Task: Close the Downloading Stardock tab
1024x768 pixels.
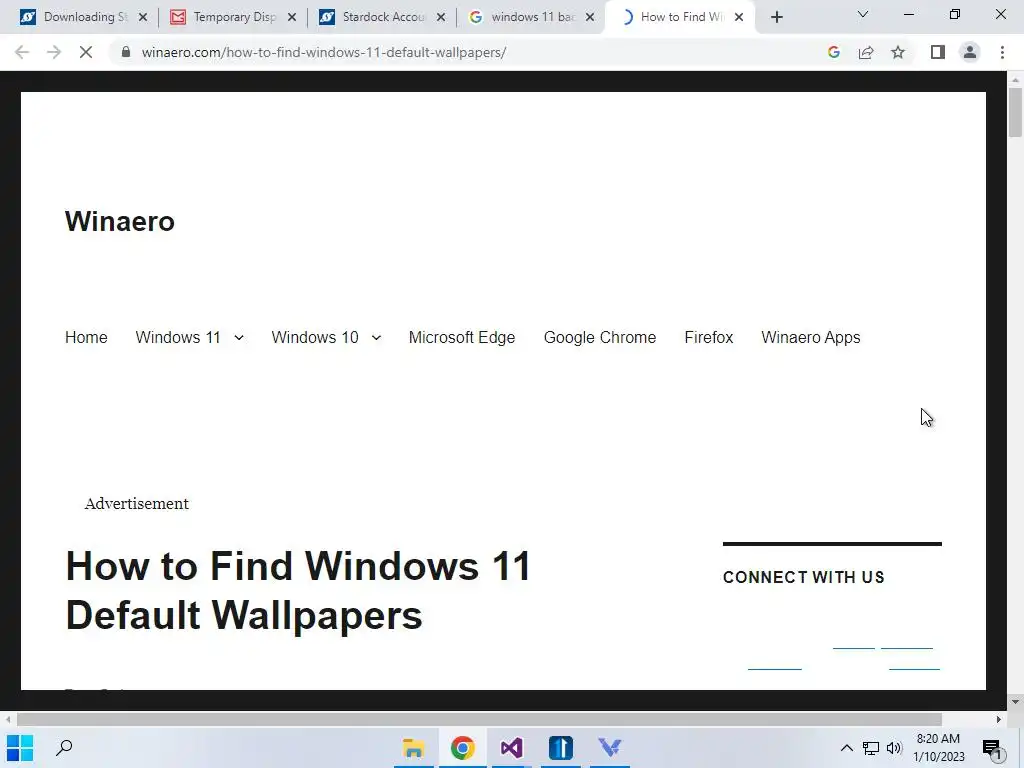Action: coord(143,18)
